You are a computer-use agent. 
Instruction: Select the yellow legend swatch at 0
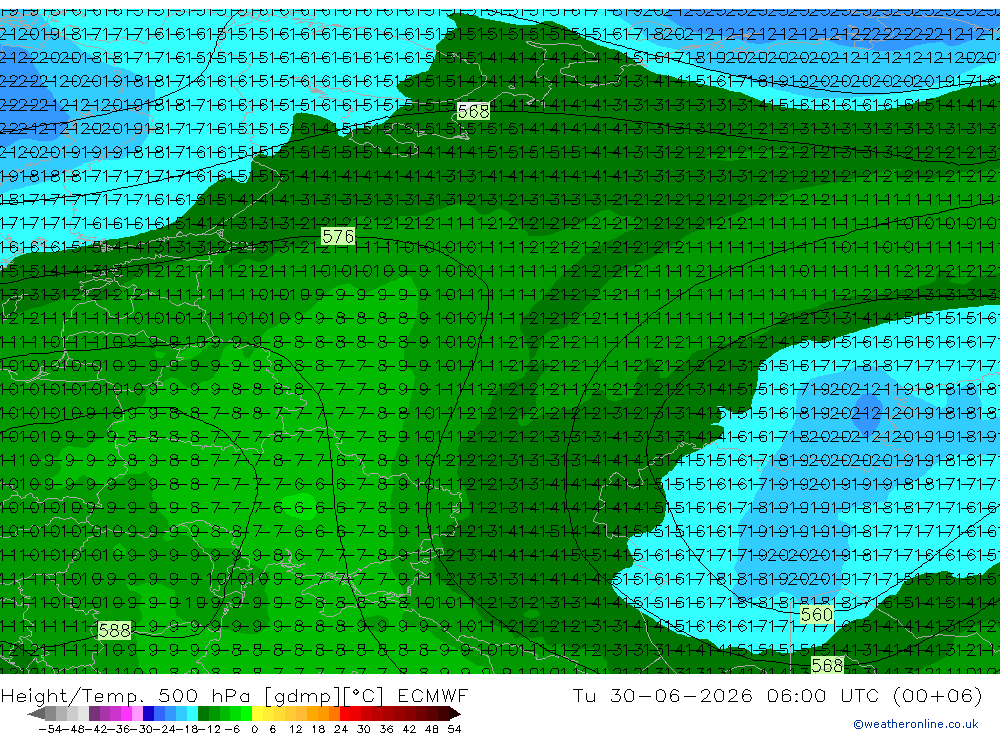pyautogui.click(x=257, y=714)
